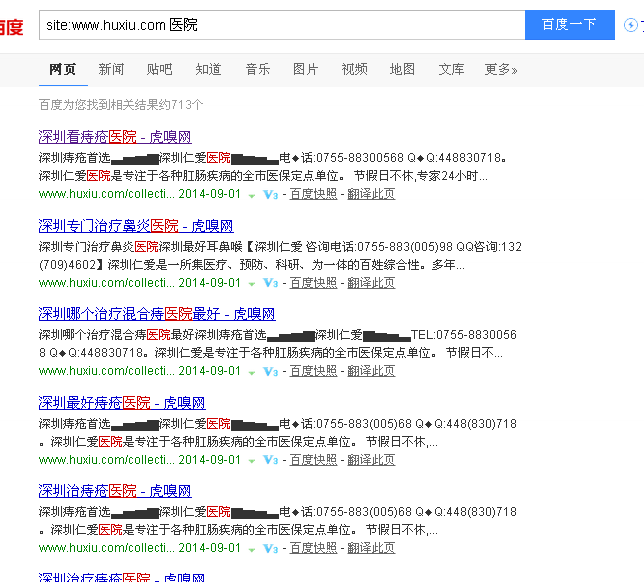644x582 pixels.
Task: Open 百度快照 for 深圳最好痔疮医院 result
Action: tap(313, 460)
